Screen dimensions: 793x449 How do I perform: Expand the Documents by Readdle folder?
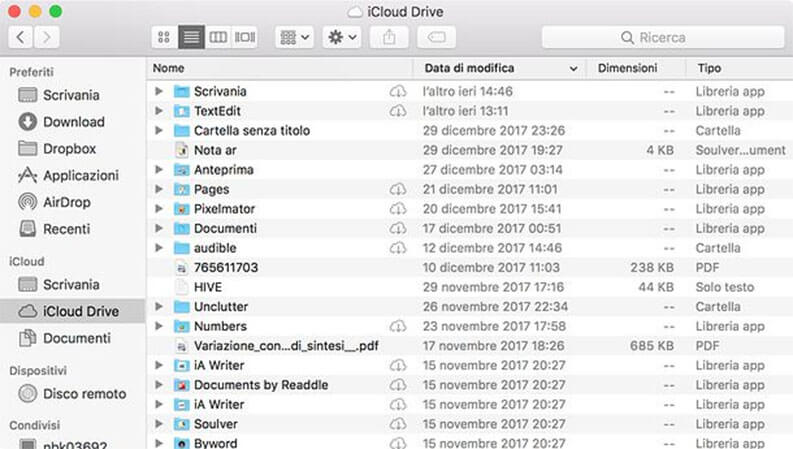point(159,385)
